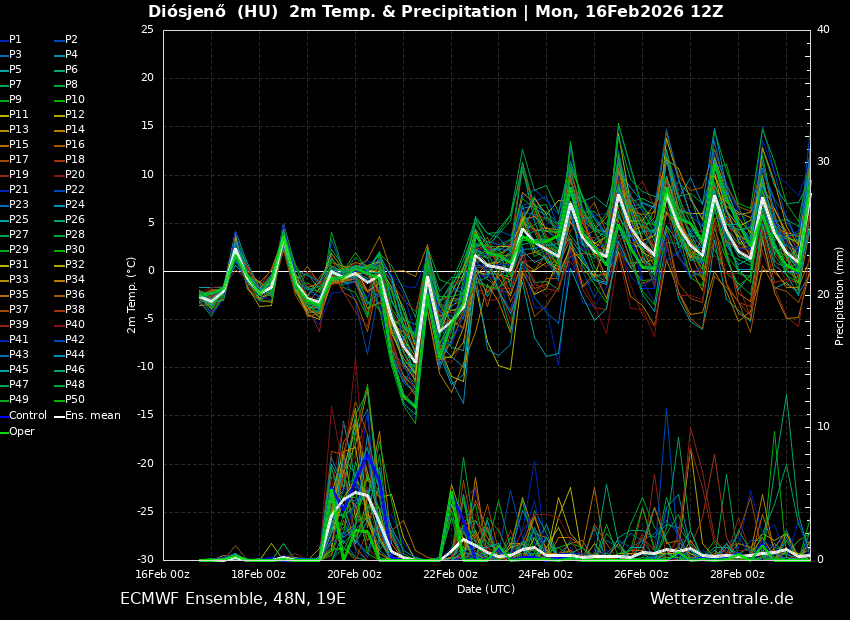Click the 40 value on precipitation axis
Screen dimensions: 850x620
823,30
